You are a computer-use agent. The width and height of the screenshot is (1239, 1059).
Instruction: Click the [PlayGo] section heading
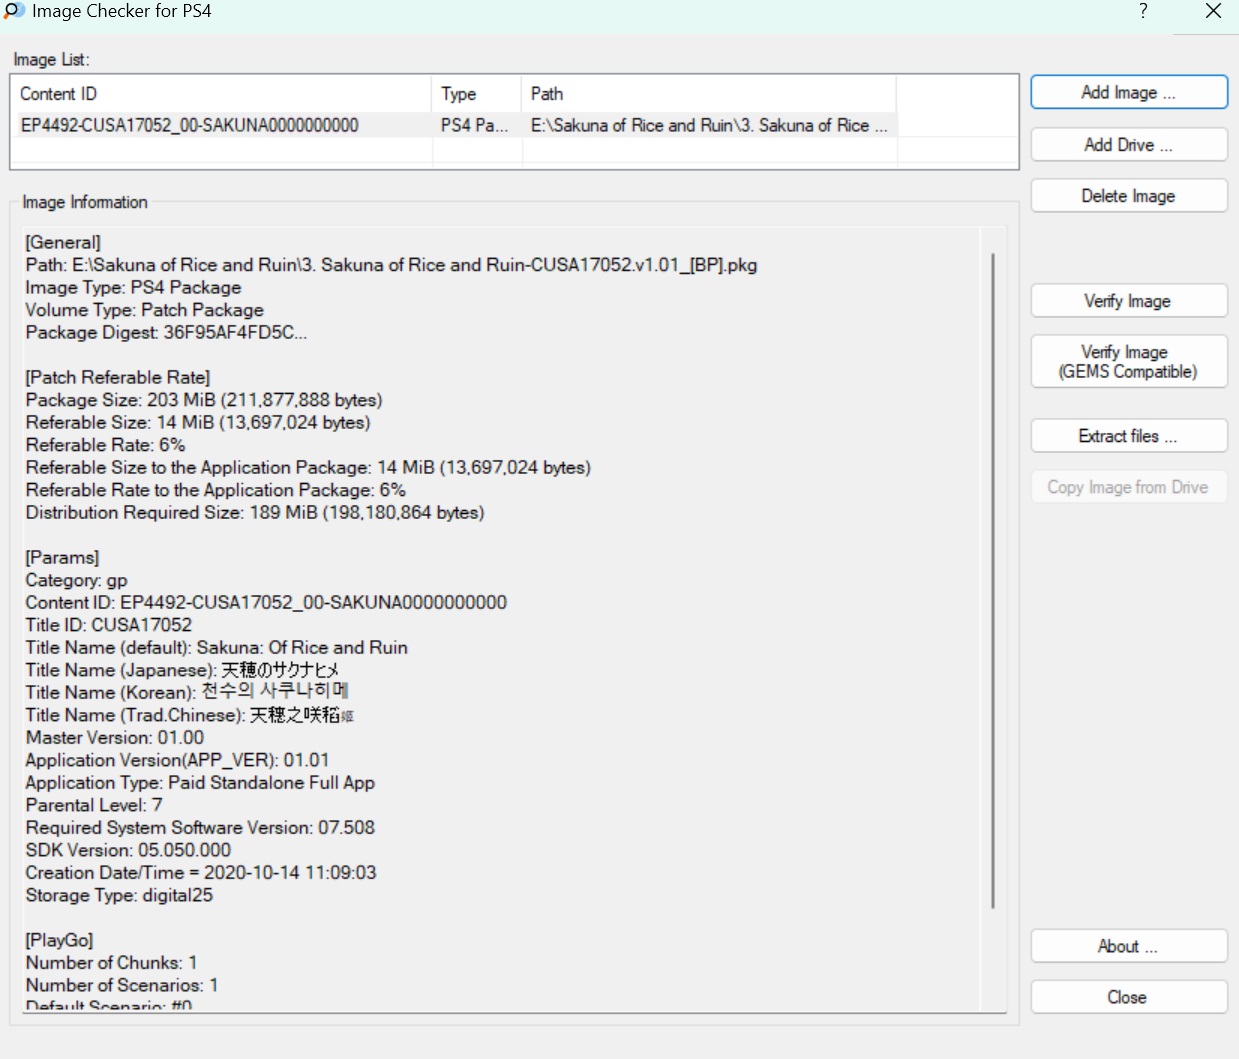pos(59,940)
